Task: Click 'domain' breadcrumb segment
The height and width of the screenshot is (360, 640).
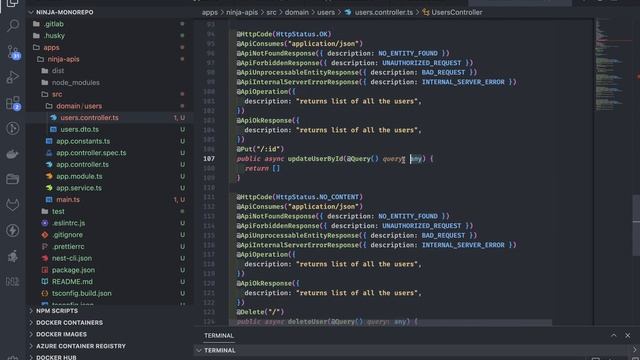Action: [297, 12]
